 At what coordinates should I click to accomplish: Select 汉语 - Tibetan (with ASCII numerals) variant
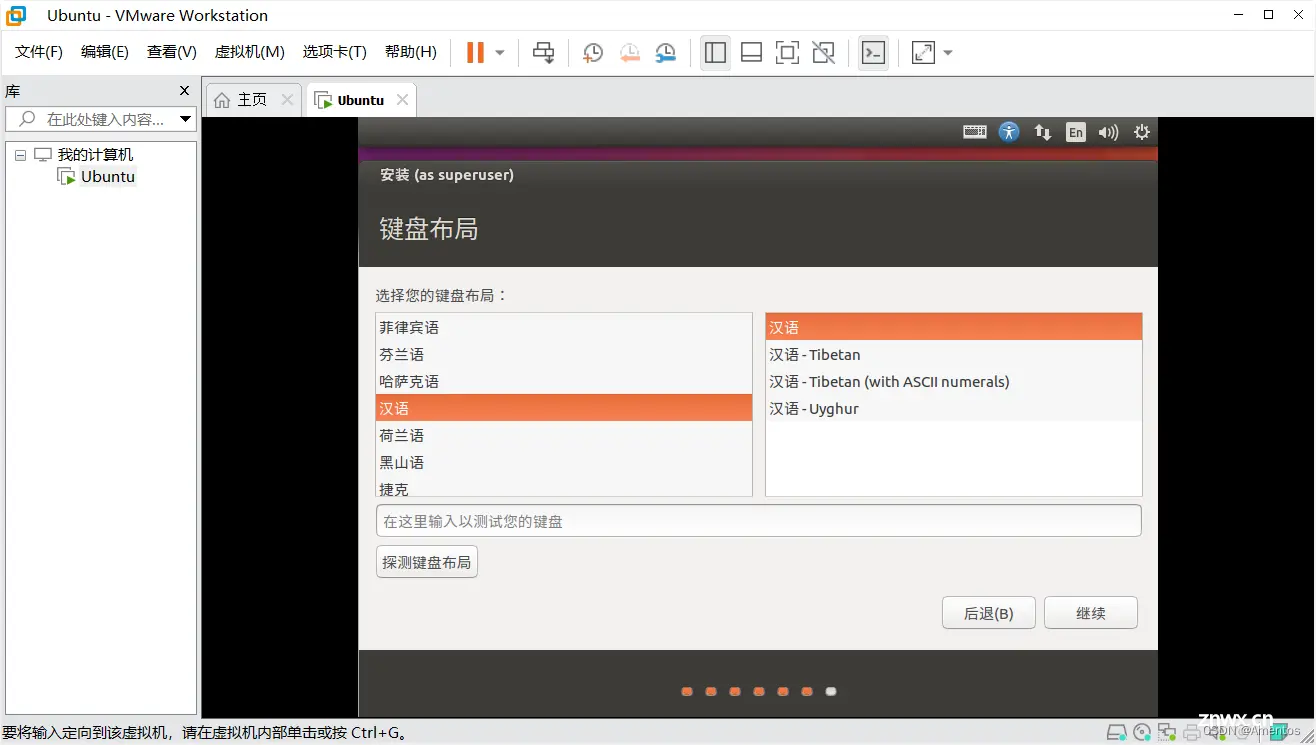click(x=954, y=381)
